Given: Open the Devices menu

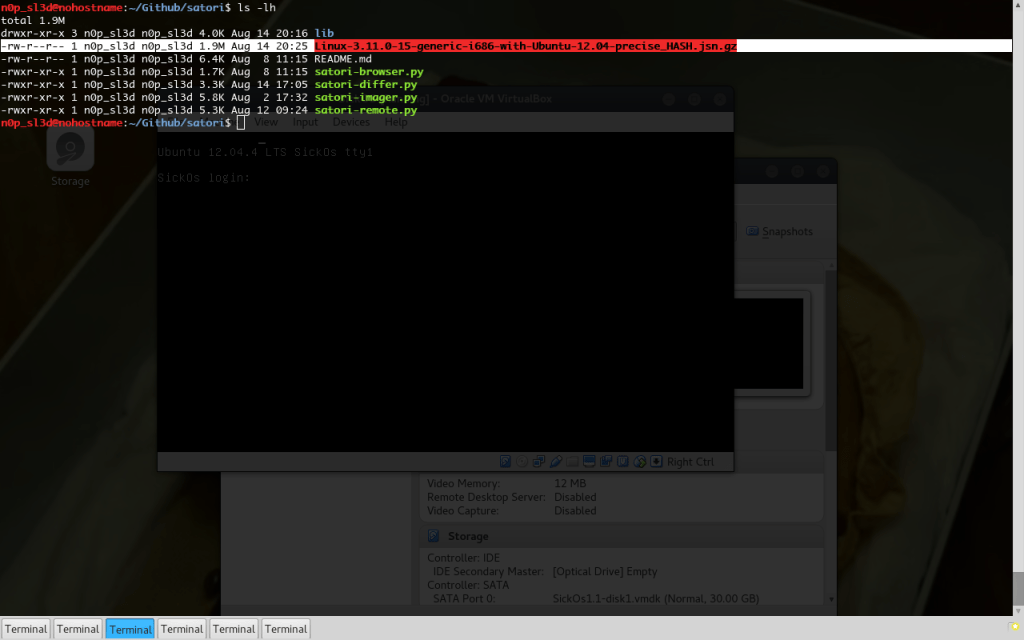Looking at the screenshot, I should pos(351,122).
